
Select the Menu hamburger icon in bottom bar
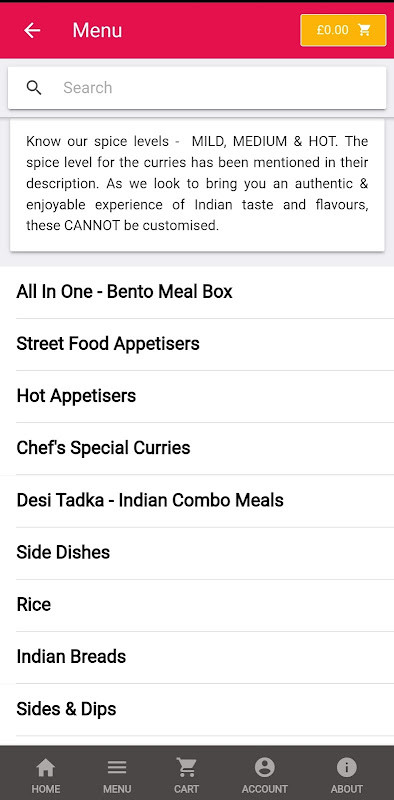(x=117, y=767)
